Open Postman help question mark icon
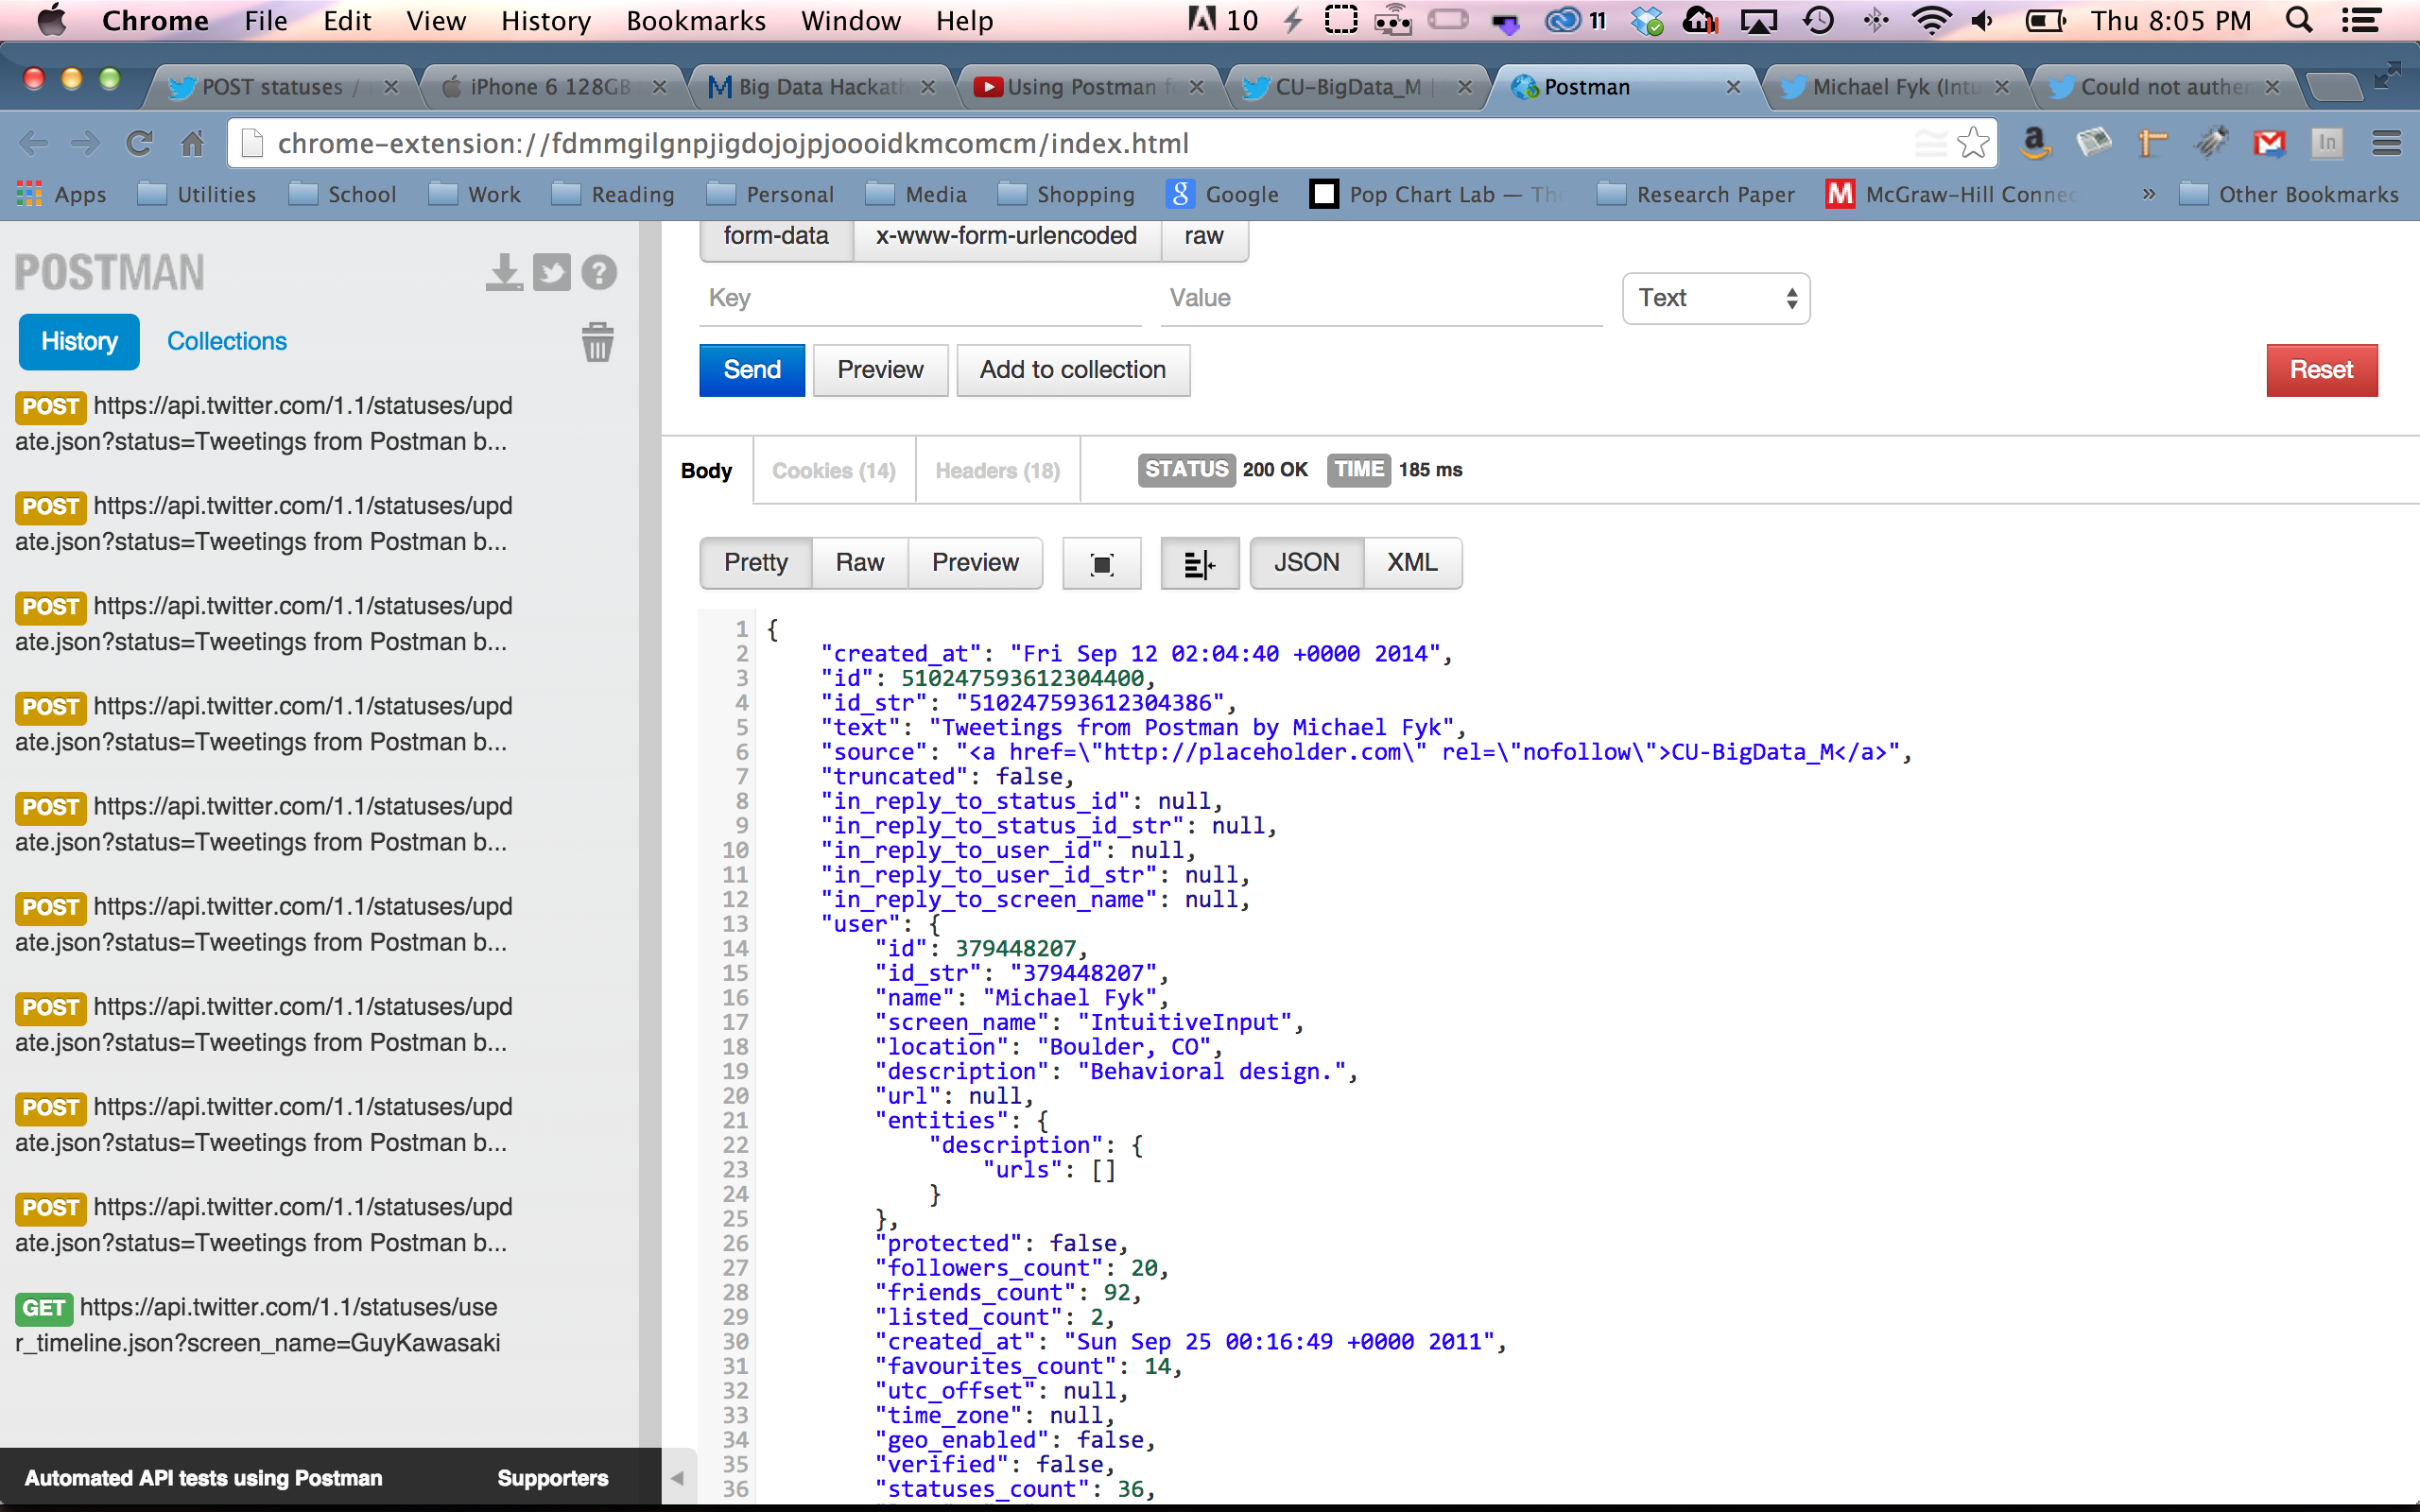This screenshot has width=2420, height=1512. [x=599, y=272]
